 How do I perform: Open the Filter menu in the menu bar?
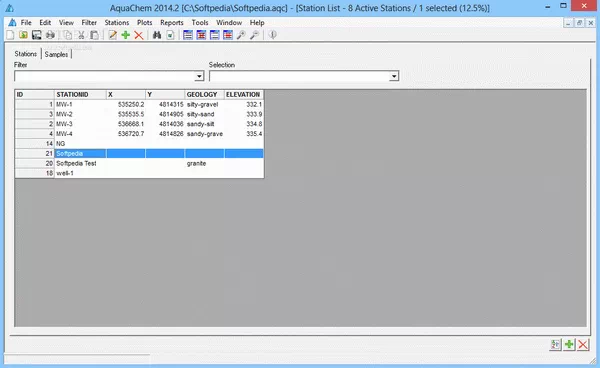pyautogui.click(x=89, y=23)
